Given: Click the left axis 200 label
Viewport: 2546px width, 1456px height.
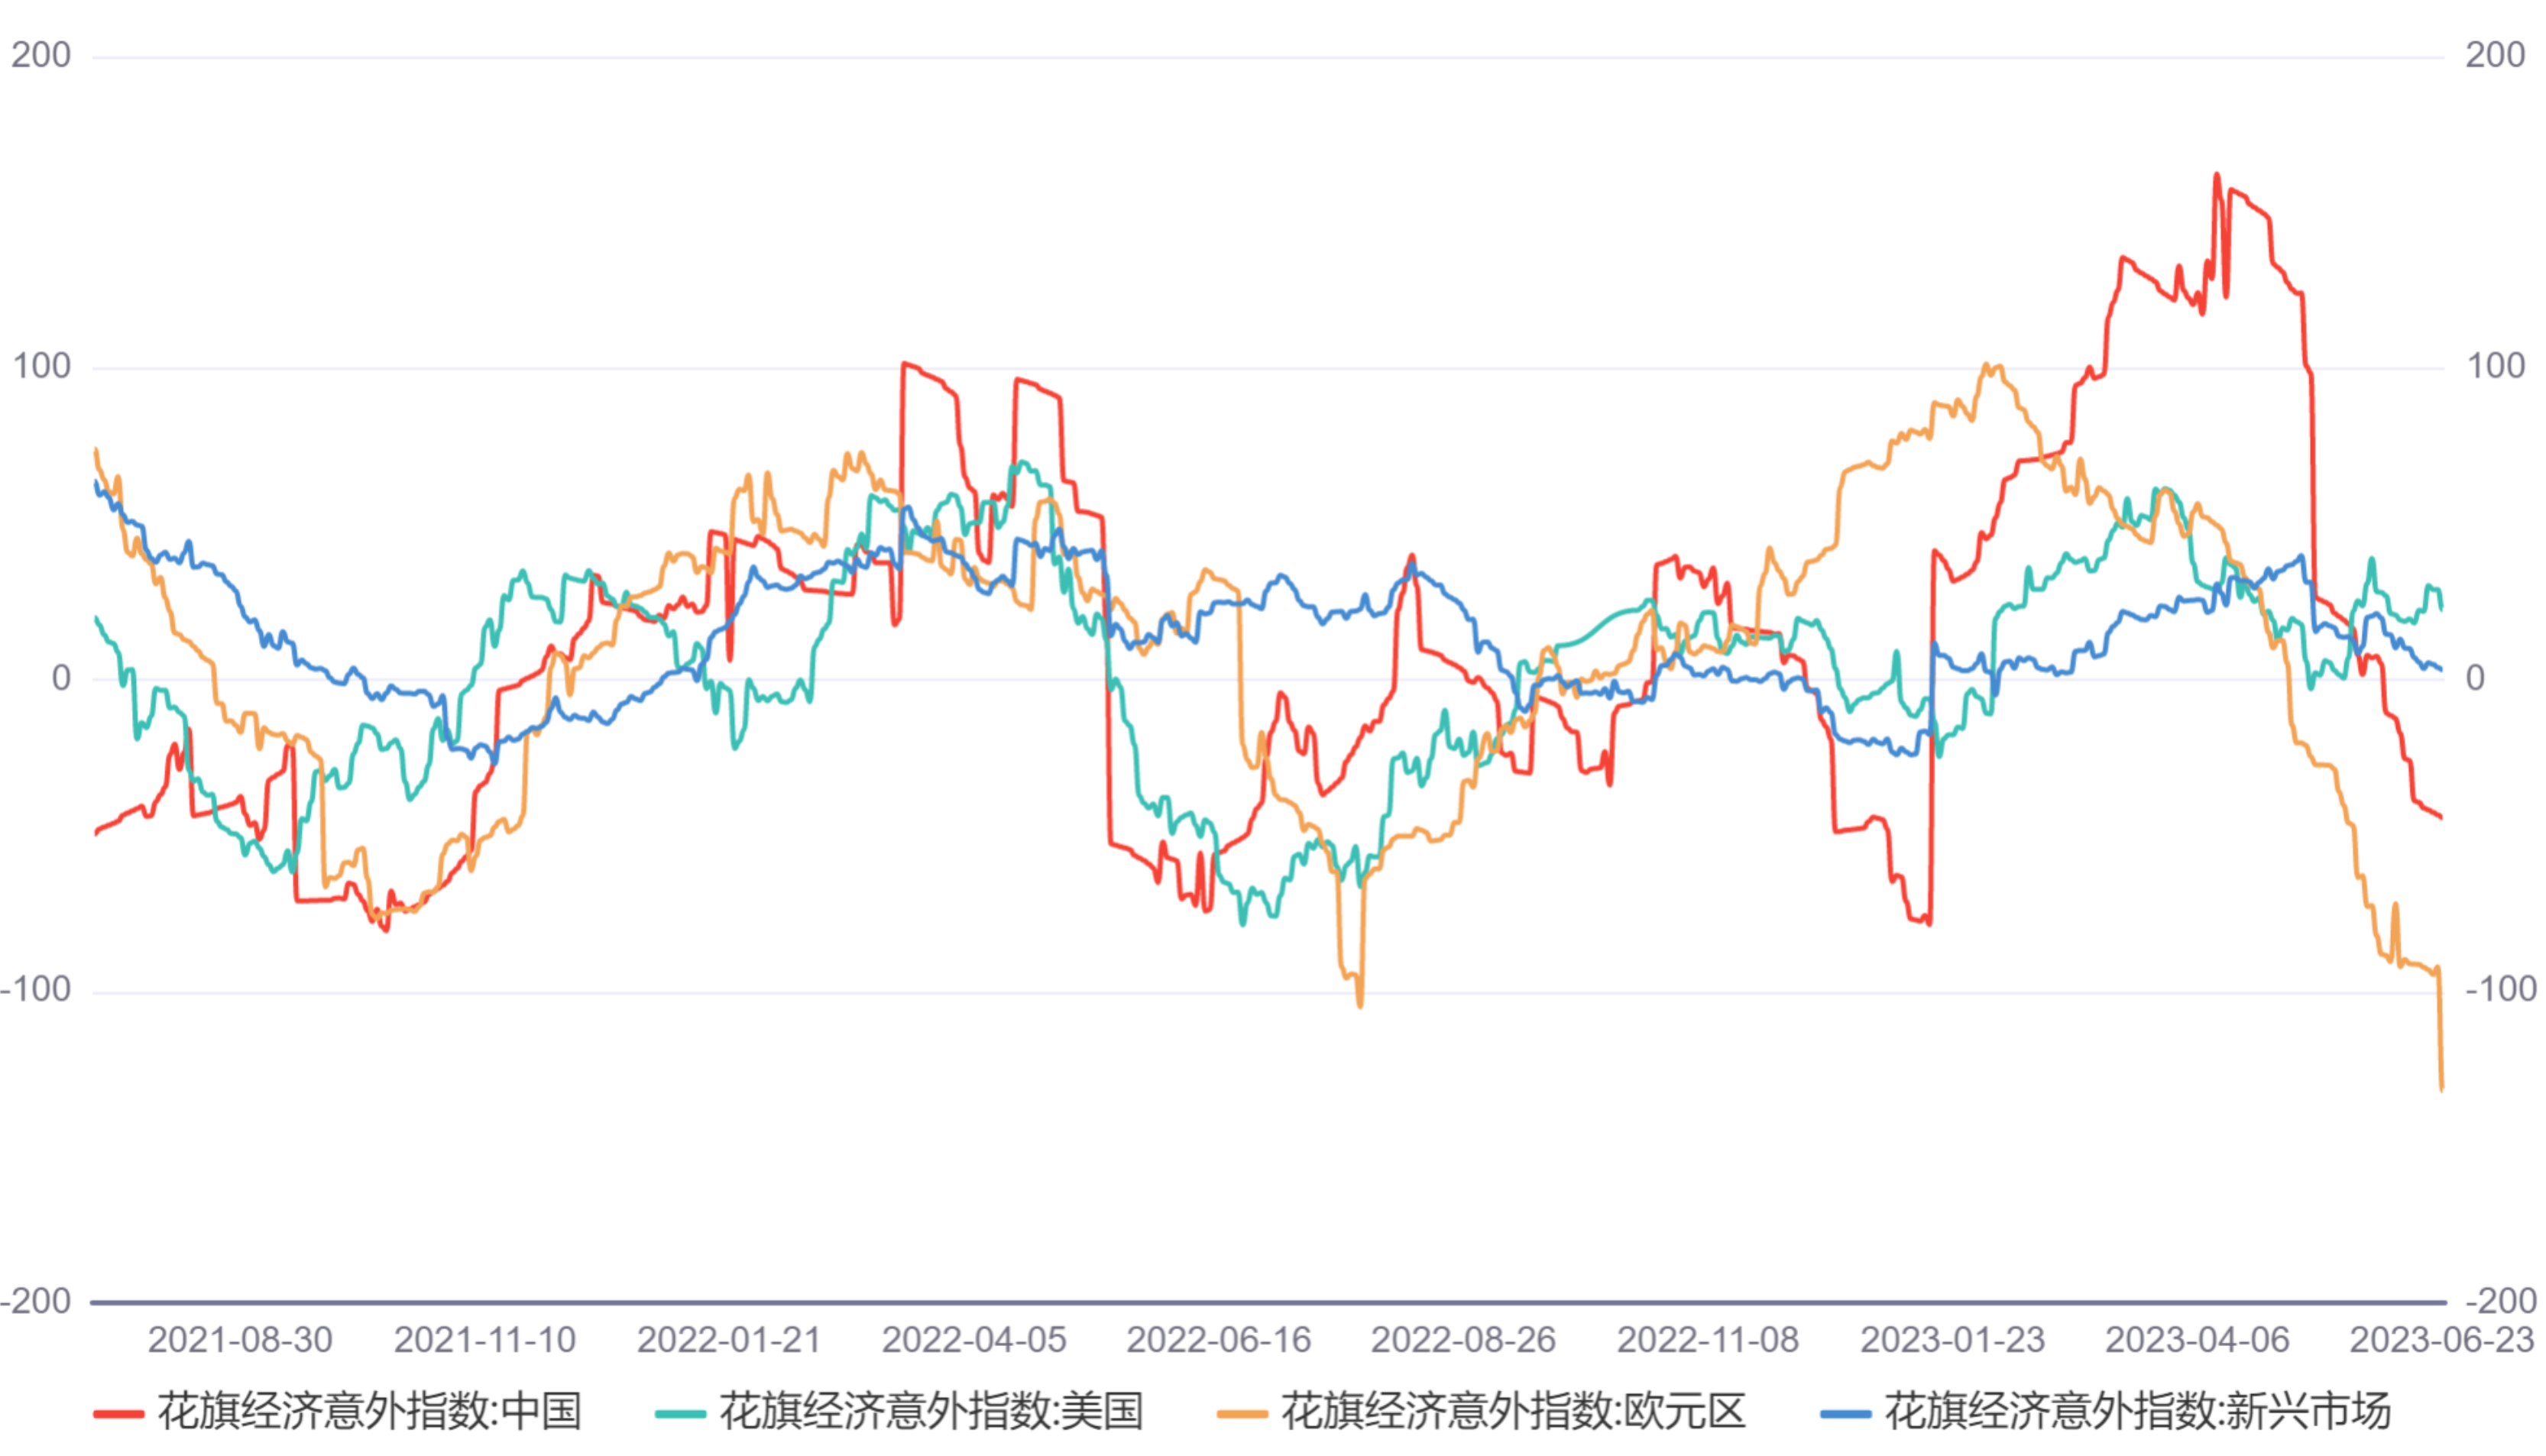Looking at the screenshot, I should 41,55.
